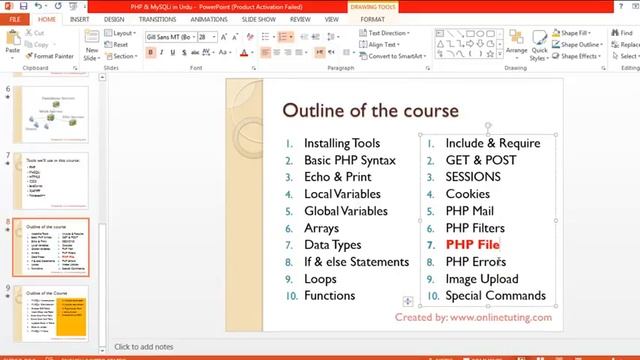
Task: Click the Shape Effects button
Action: pyautogui.click(x=577, y=56)
